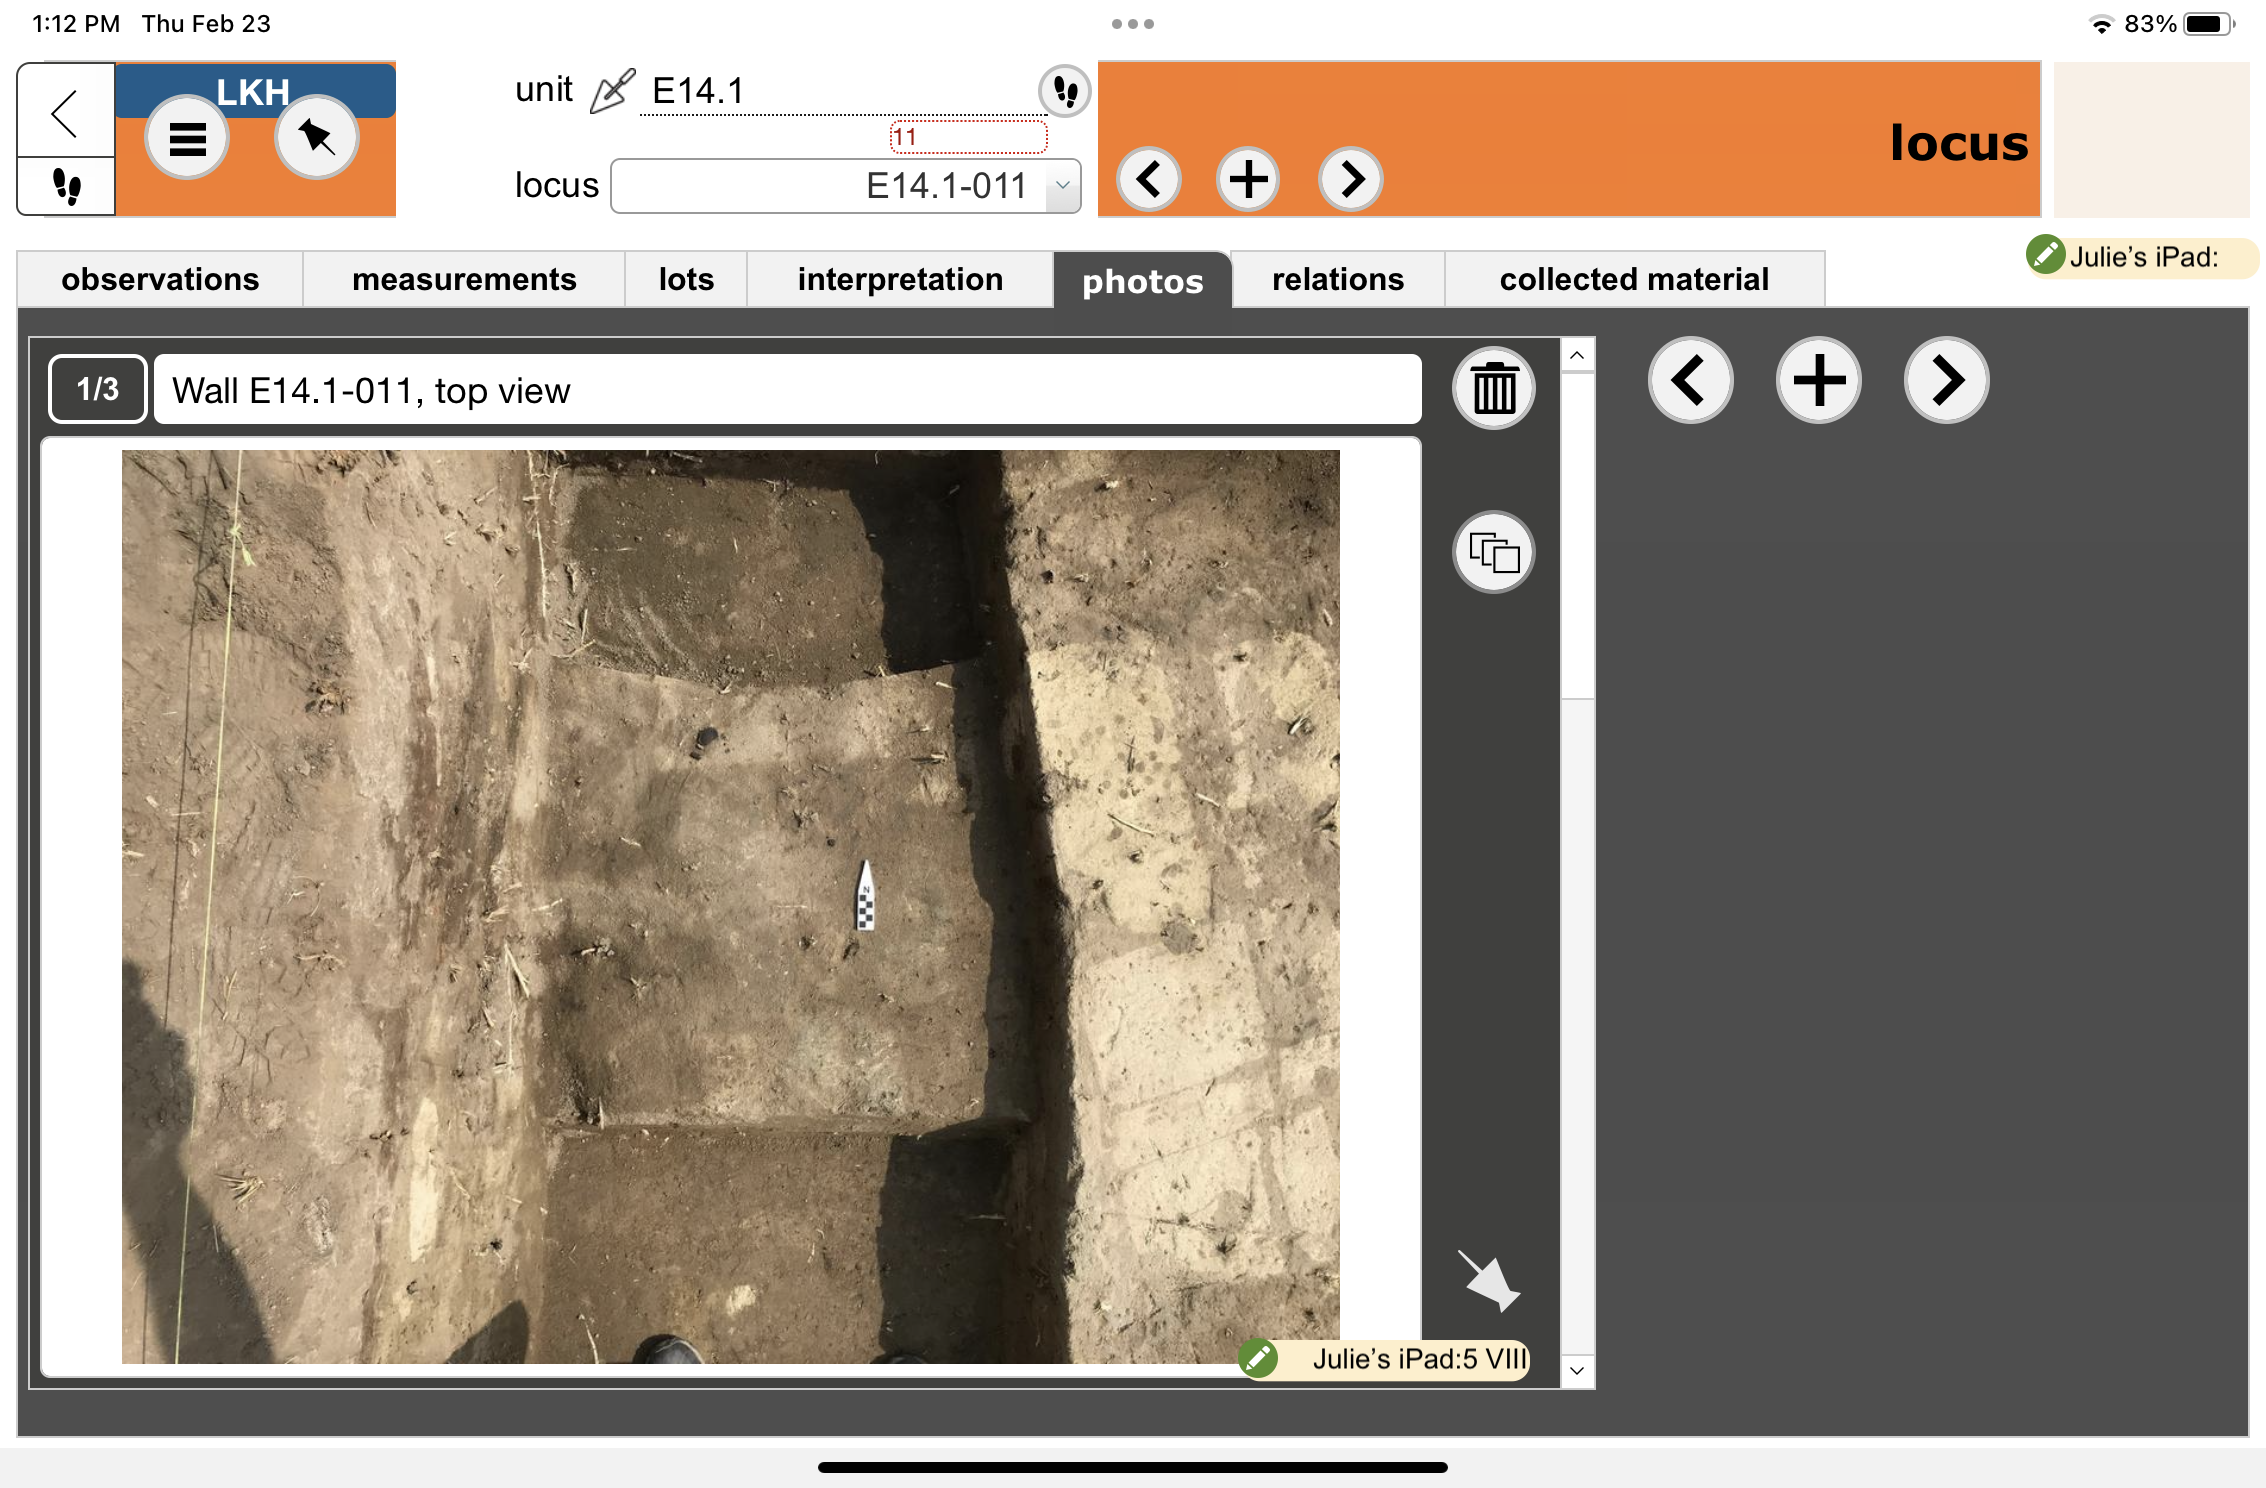This screenshot has width=2266, height=1488.
Task: Tap the excavation photo thumbnail
Action: (731, 907)
